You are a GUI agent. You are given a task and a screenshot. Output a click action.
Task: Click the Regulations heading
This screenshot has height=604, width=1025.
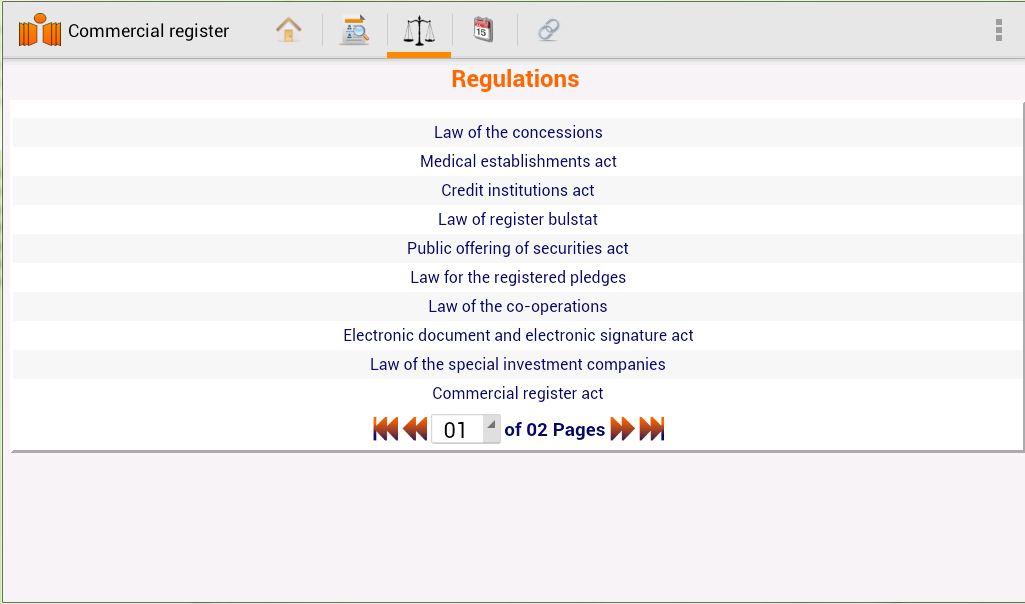pos(515,78)
